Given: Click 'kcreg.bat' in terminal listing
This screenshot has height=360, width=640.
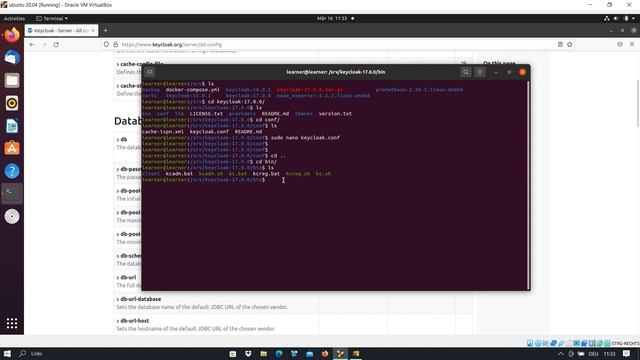Looking at the screenshot, I should pyautogui.click(x=267, y=174).
